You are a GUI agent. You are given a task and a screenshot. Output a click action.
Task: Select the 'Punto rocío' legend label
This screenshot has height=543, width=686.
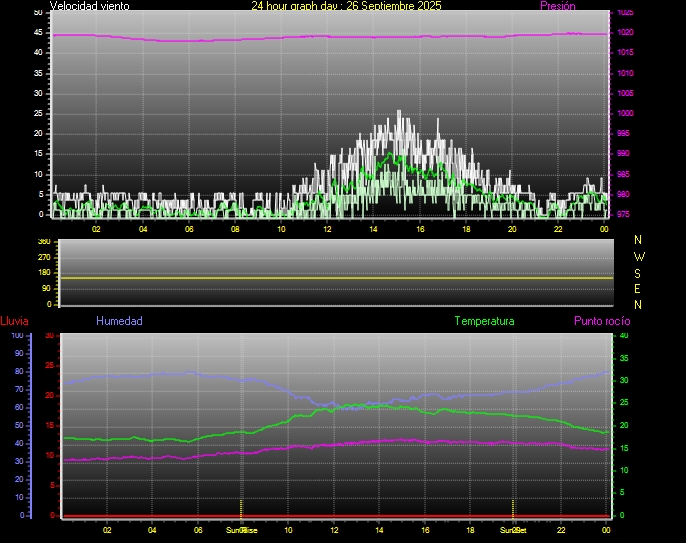[602, 321]
